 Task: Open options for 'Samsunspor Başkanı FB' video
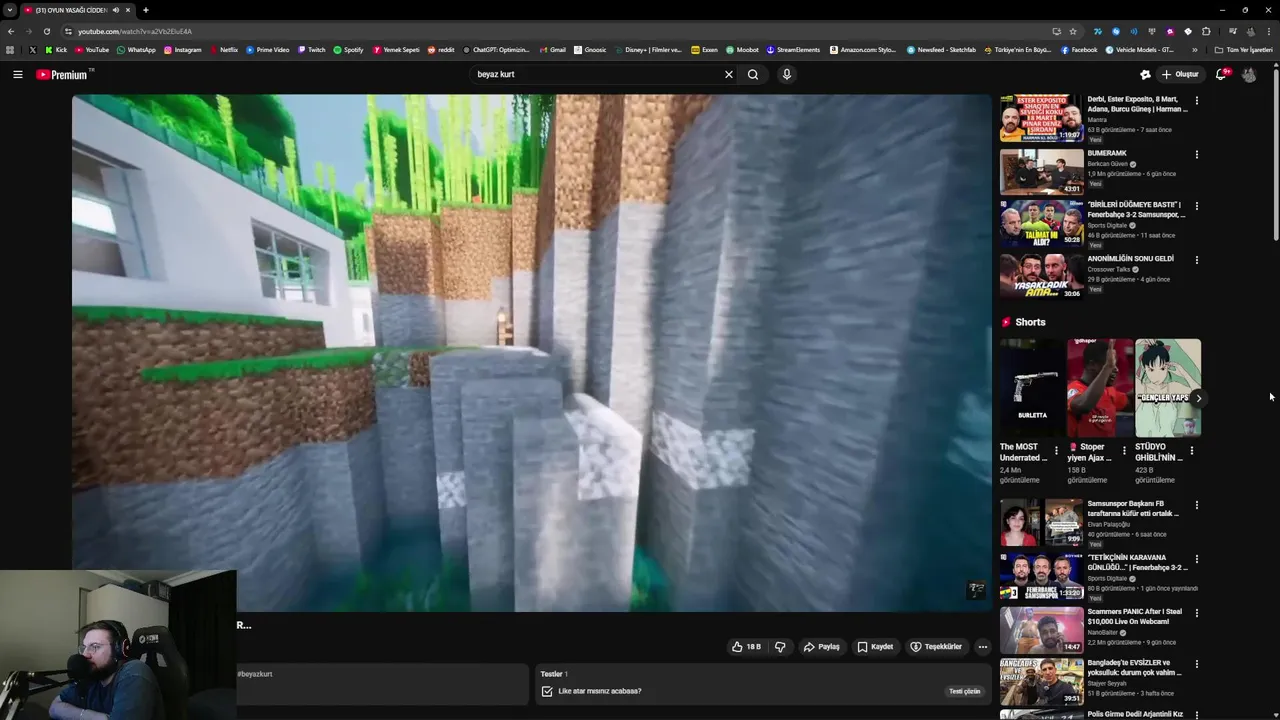click(x=1196, y=505)
